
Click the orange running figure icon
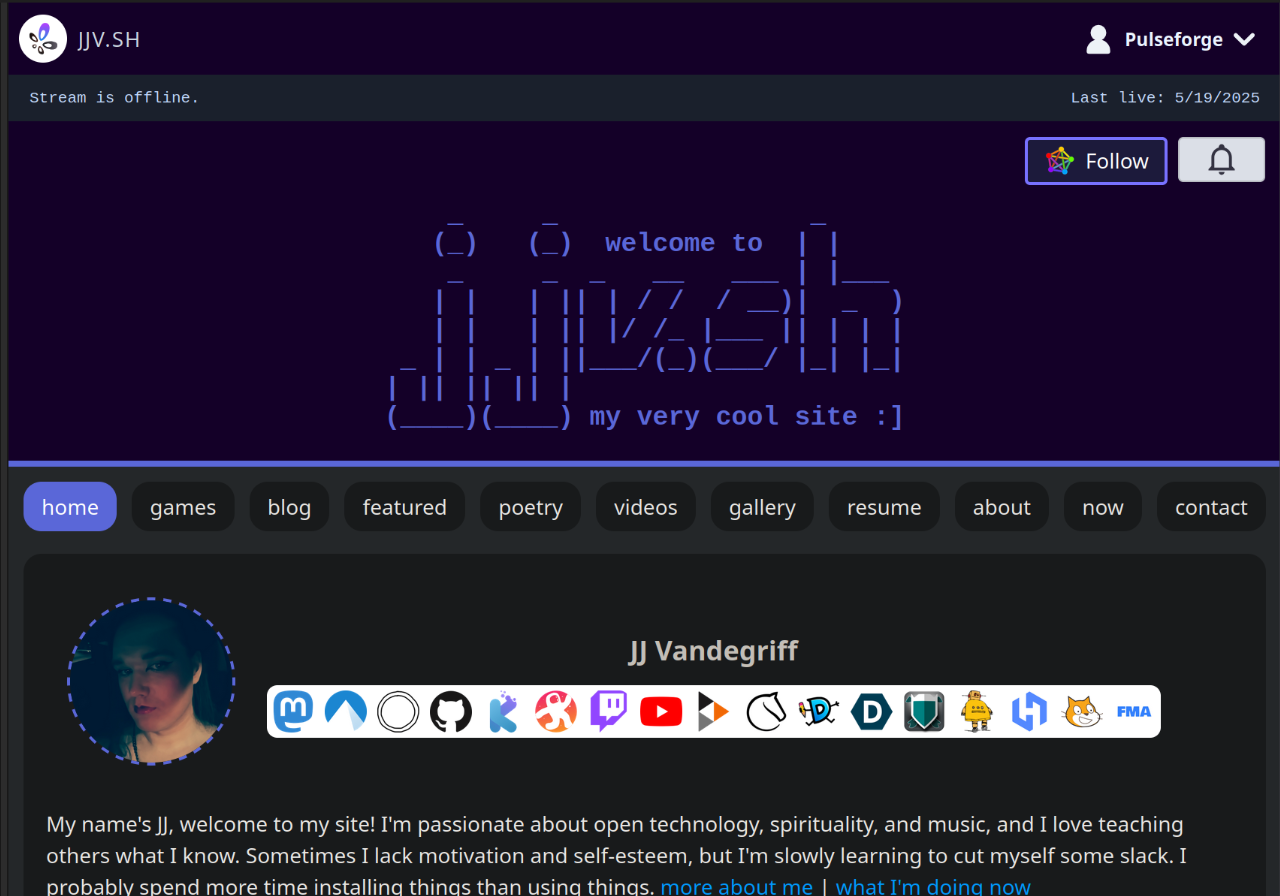tap(556, 712)
